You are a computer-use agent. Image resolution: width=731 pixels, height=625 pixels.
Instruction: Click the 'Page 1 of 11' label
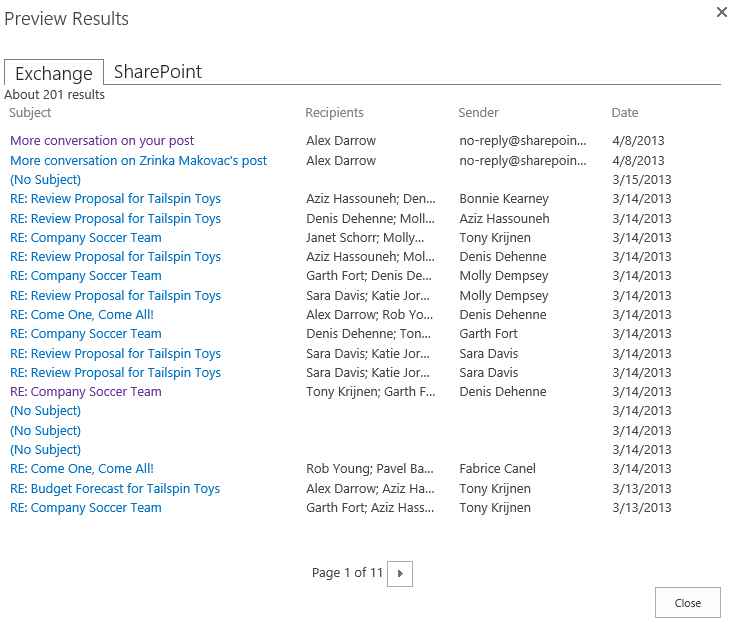click(x=347, y=572)
